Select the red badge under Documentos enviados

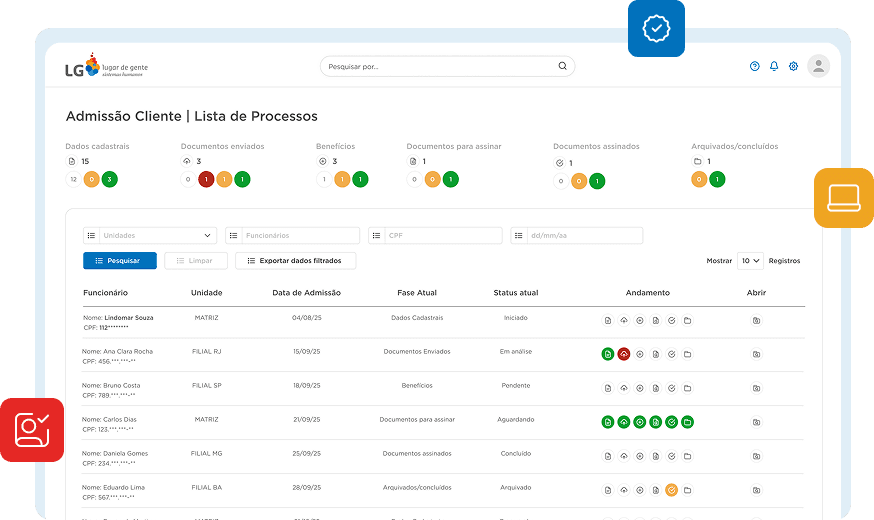coord(206,180)
